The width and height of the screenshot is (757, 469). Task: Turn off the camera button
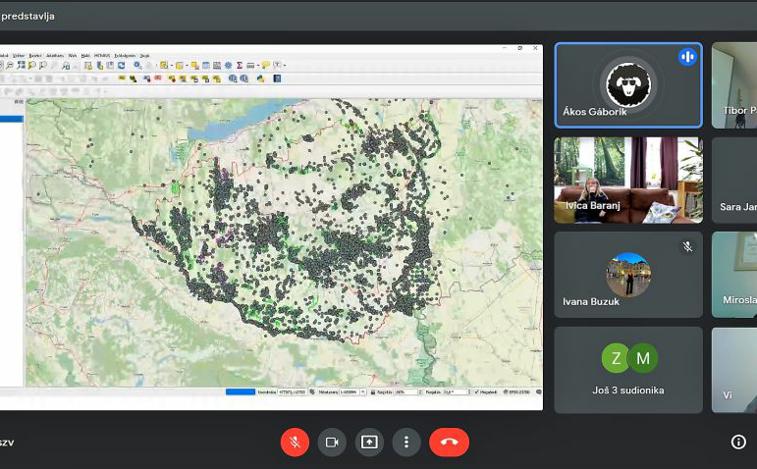tap(332, 442)
